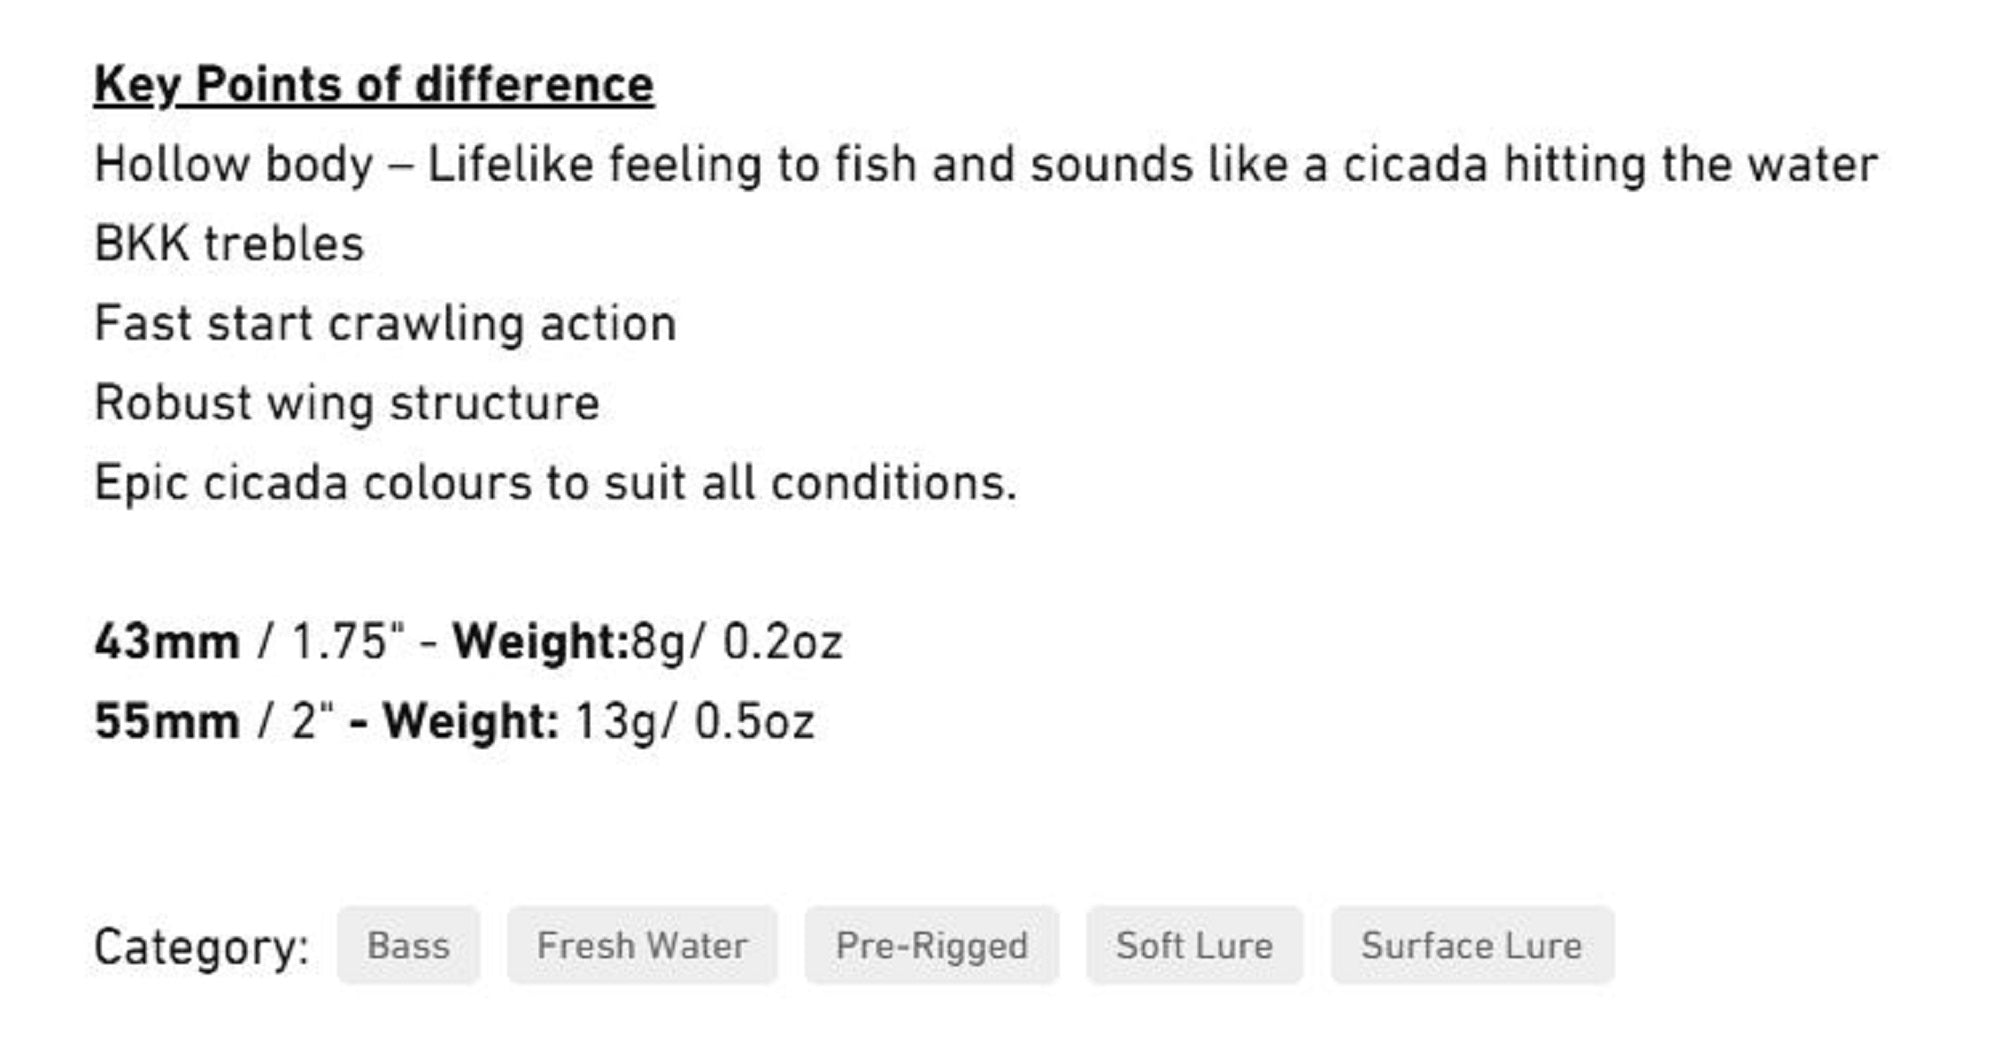Click the first bold Weight: label
This screenshot has width=2000, height=1038.
[540, 642]
